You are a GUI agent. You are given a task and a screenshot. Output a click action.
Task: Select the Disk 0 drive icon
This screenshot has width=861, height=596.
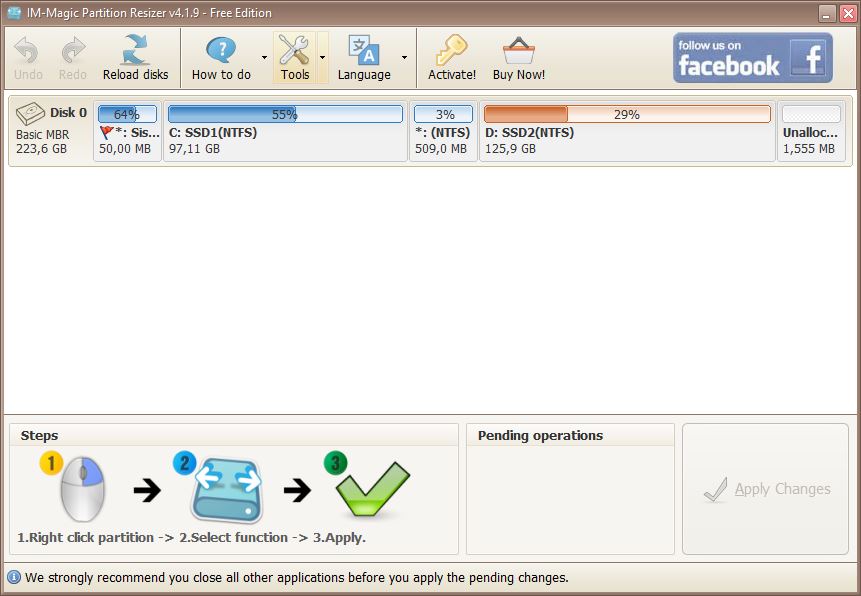pyautogui.click(x=30, y=114)
